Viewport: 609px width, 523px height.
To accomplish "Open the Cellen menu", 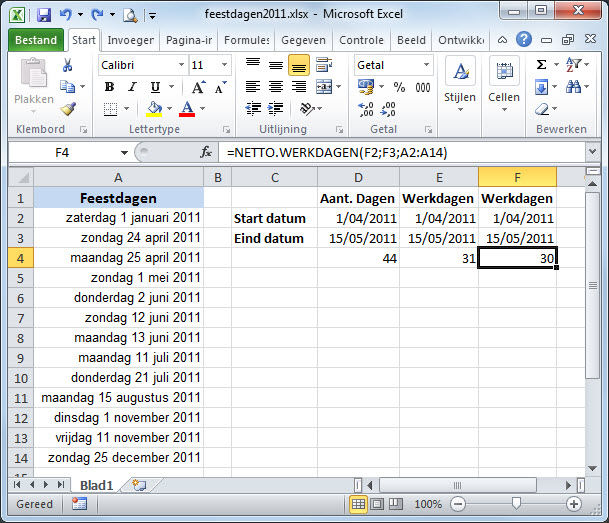I will point(504,84).
